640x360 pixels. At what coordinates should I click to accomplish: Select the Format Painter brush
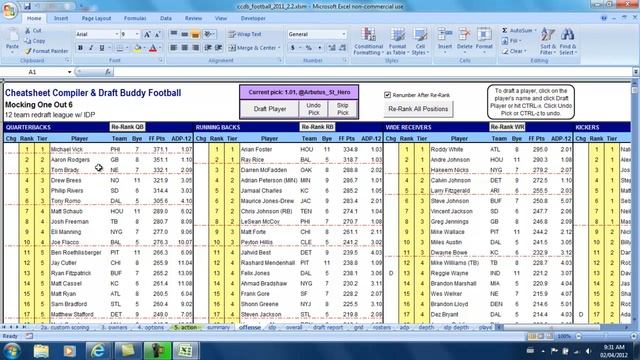[28, 51]
